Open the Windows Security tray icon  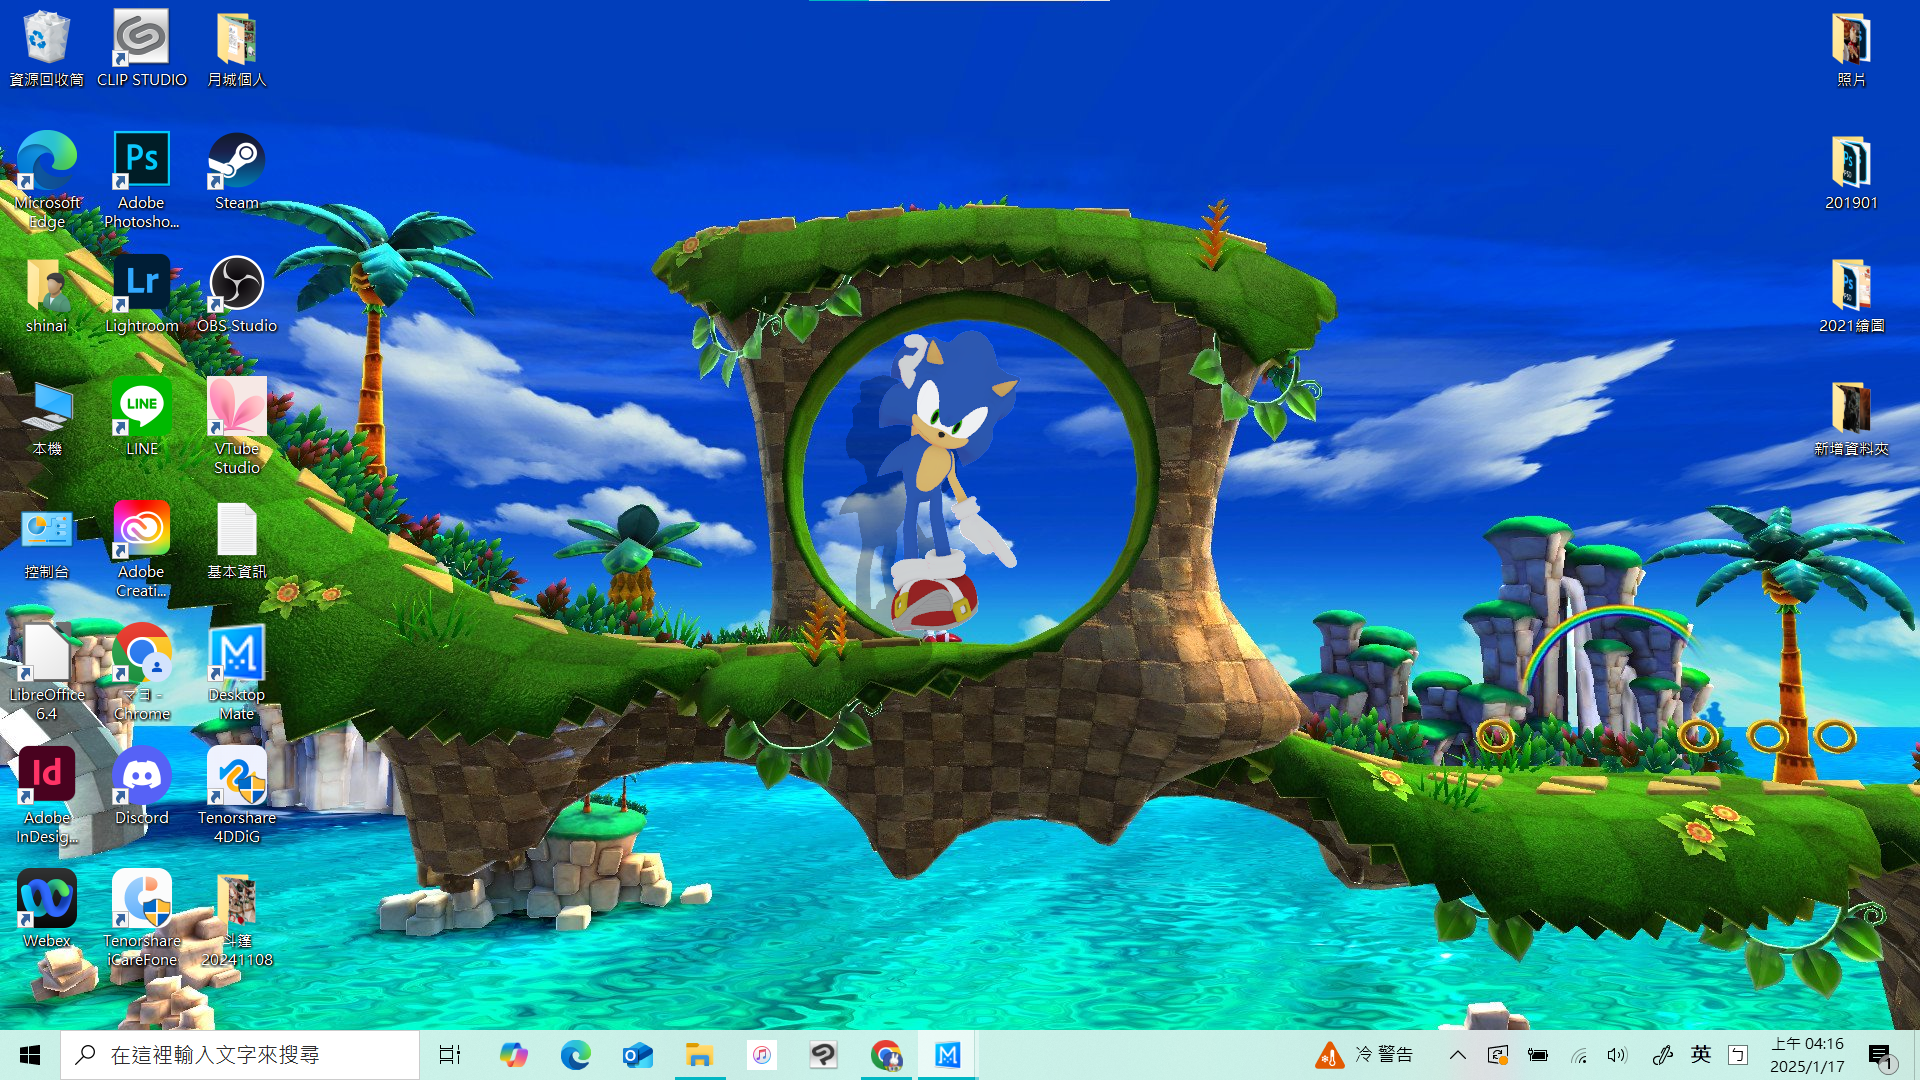click(1497, 1055)
